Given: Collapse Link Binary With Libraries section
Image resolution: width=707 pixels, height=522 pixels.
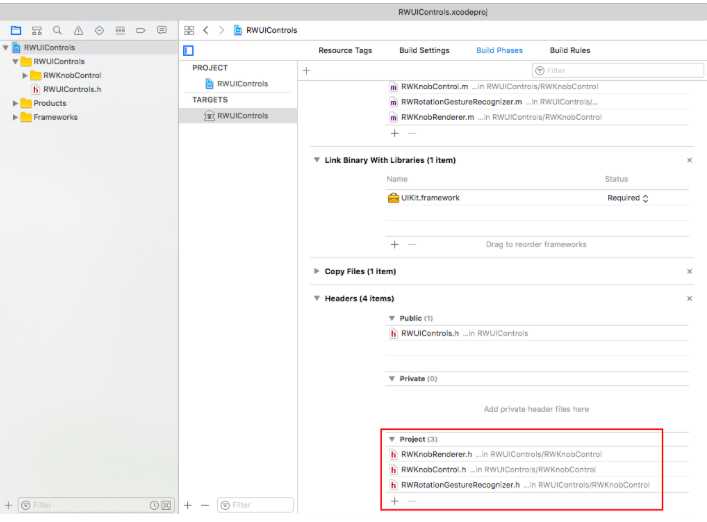Looking at the screenshot, I should tap(317, 160).
